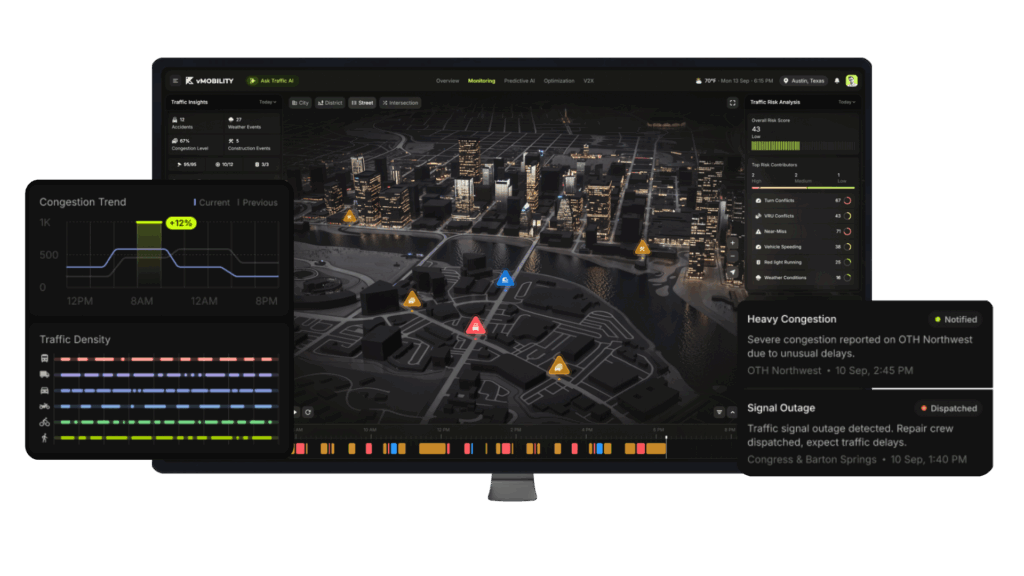
Task: Open the user profile avatar
Action: [852, 81]
